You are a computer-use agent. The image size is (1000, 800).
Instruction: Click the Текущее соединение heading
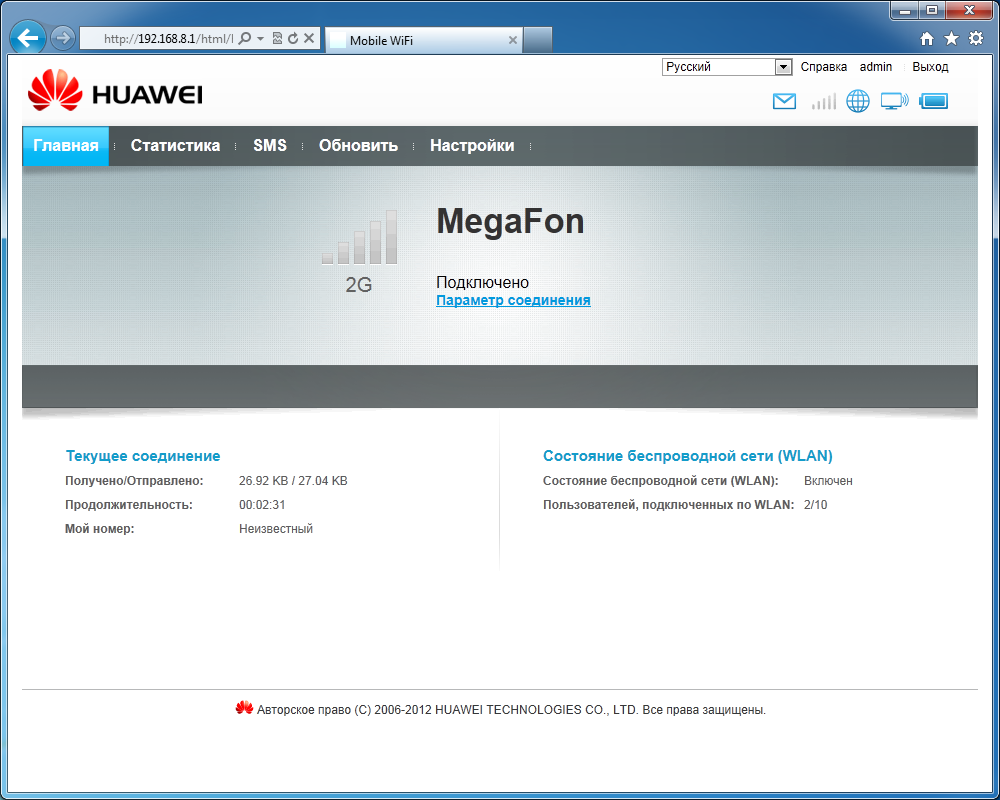click(x=143, y=456)
